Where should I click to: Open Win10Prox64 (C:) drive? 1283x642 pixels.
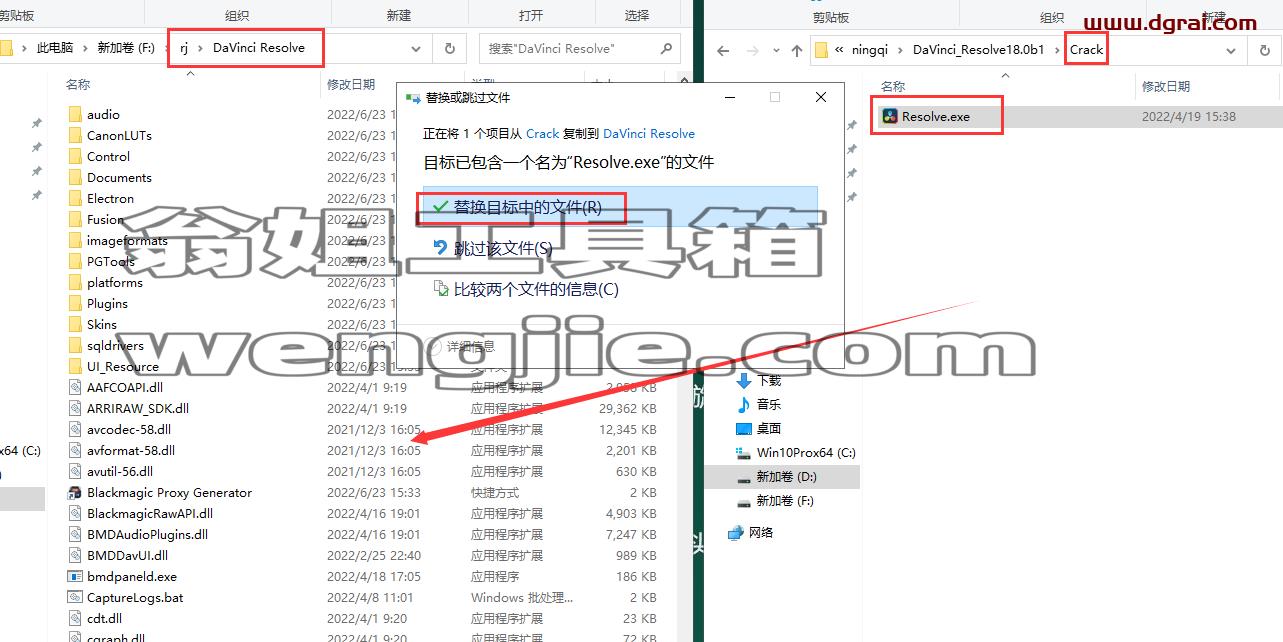pyautogui.click(x=796, y=452)
